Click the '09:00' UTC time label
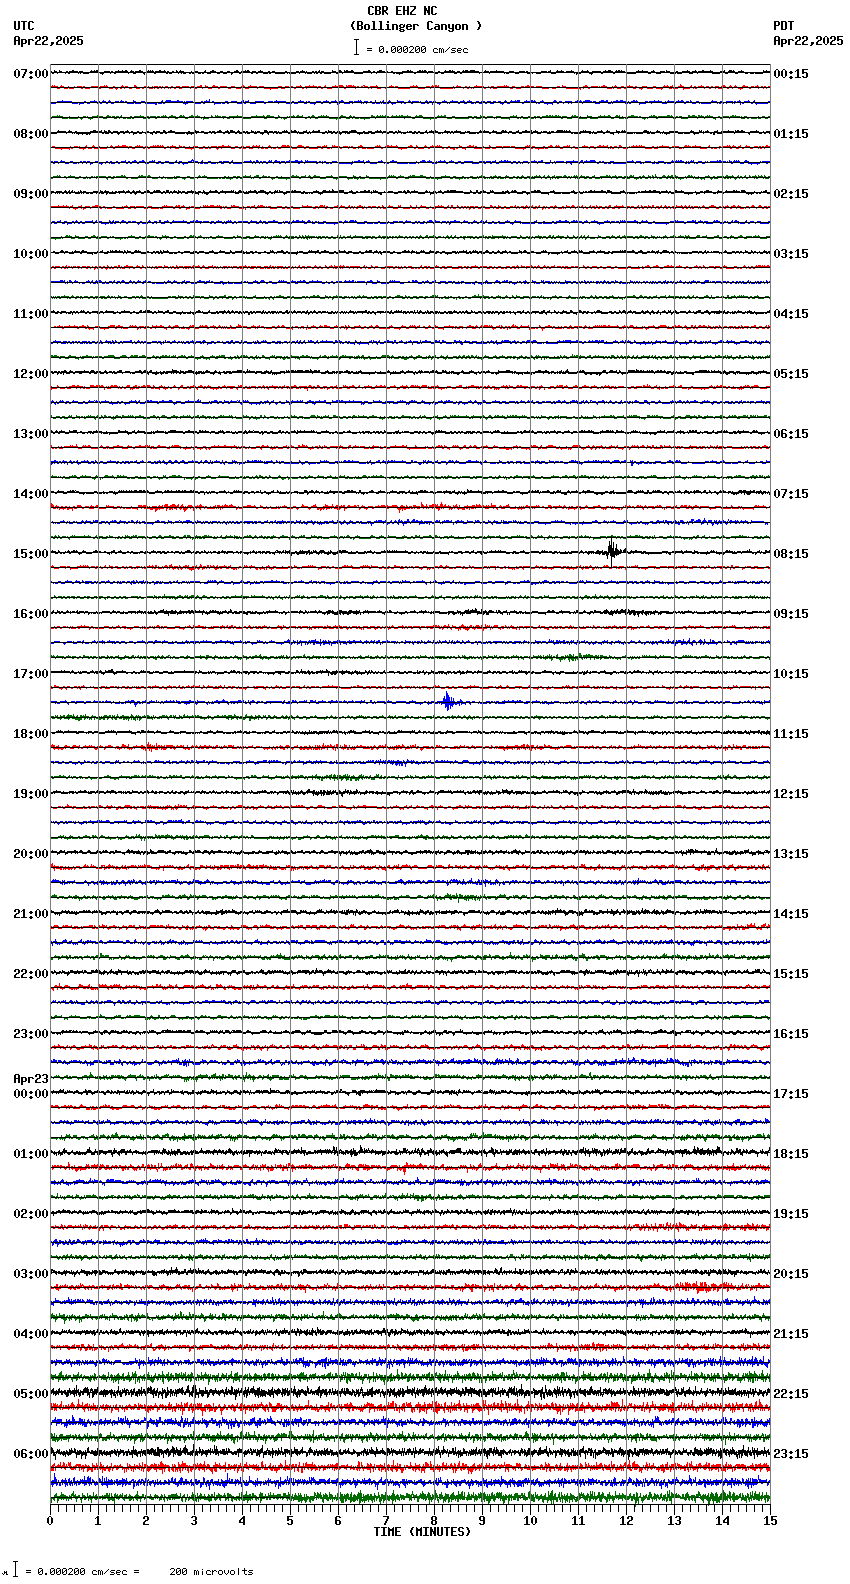Image resolution: width=850 pixels, height=1584 pixels. pyautogui.click(x=31, y=194)
